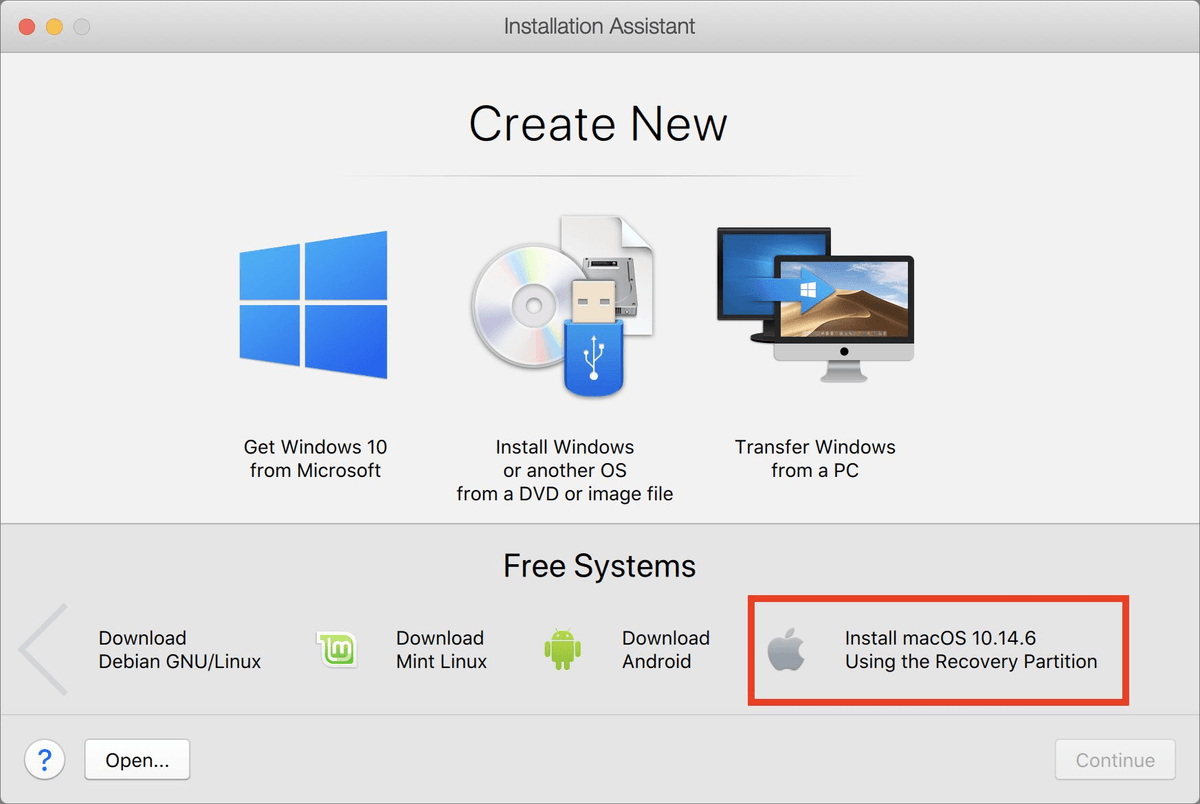Image resolution: width=1200 pixels, height=804 pixels.
Task: Click the highlighted red-bordered macOS selection box
Action: click(x=937, y=649)
